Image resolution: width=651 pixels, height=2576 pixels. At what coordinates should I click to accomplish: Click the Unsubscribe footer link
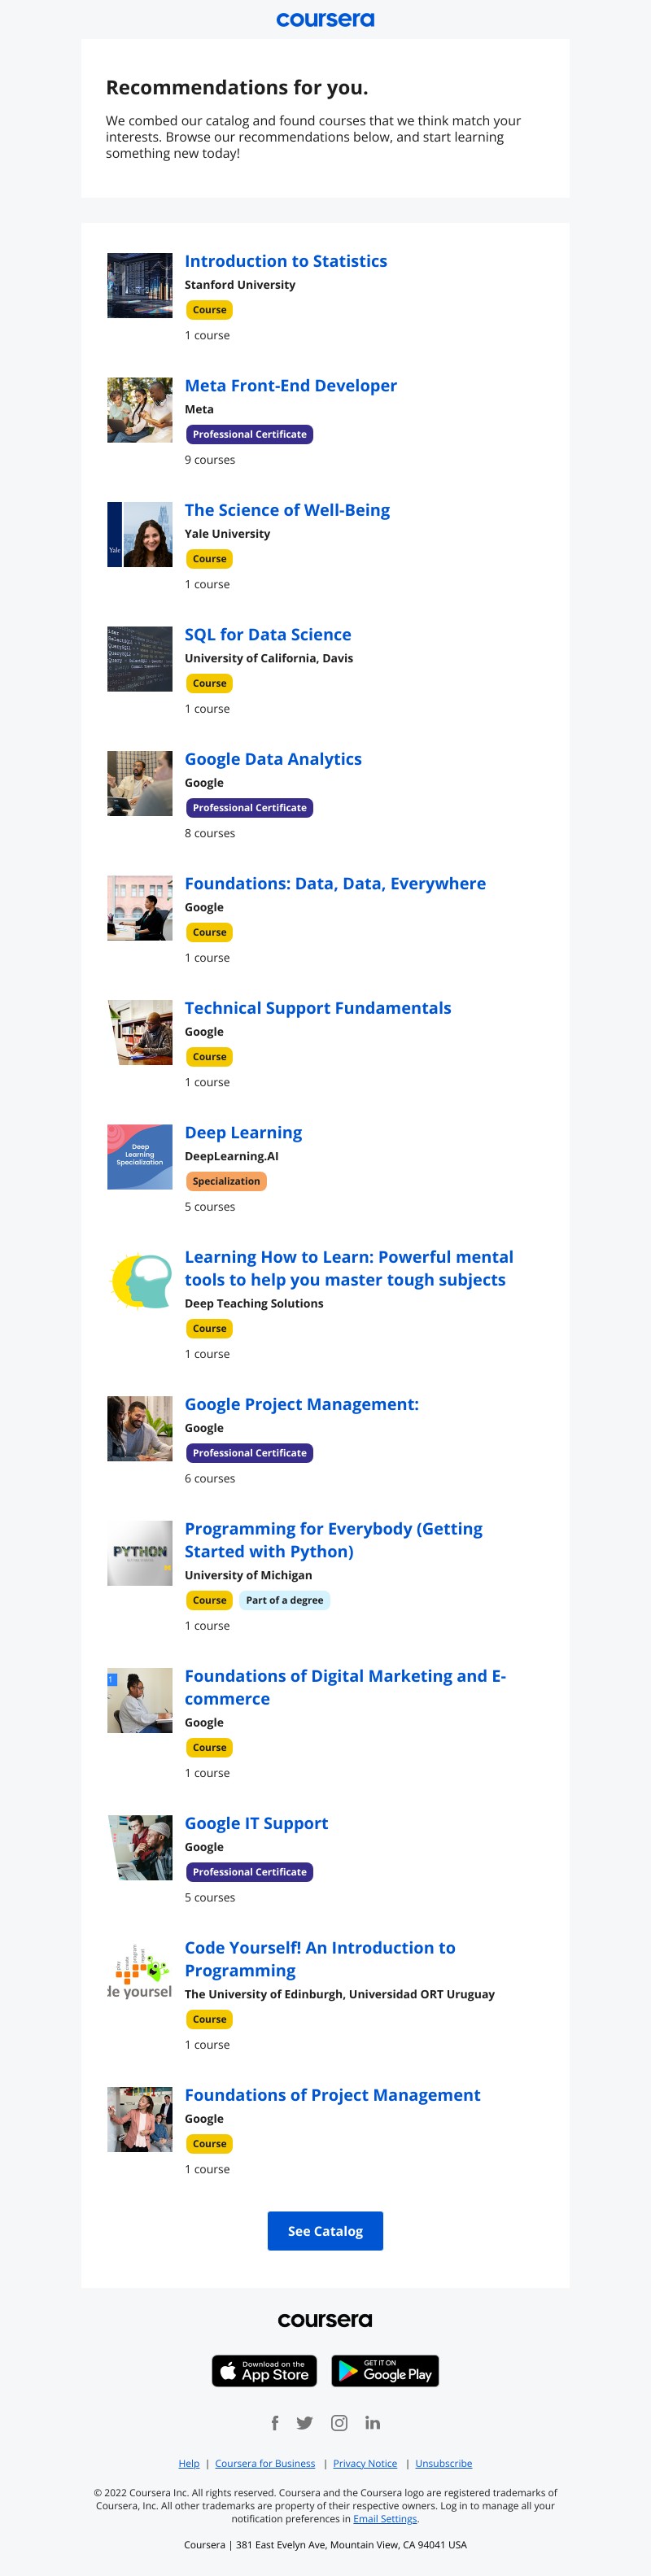444,2463
